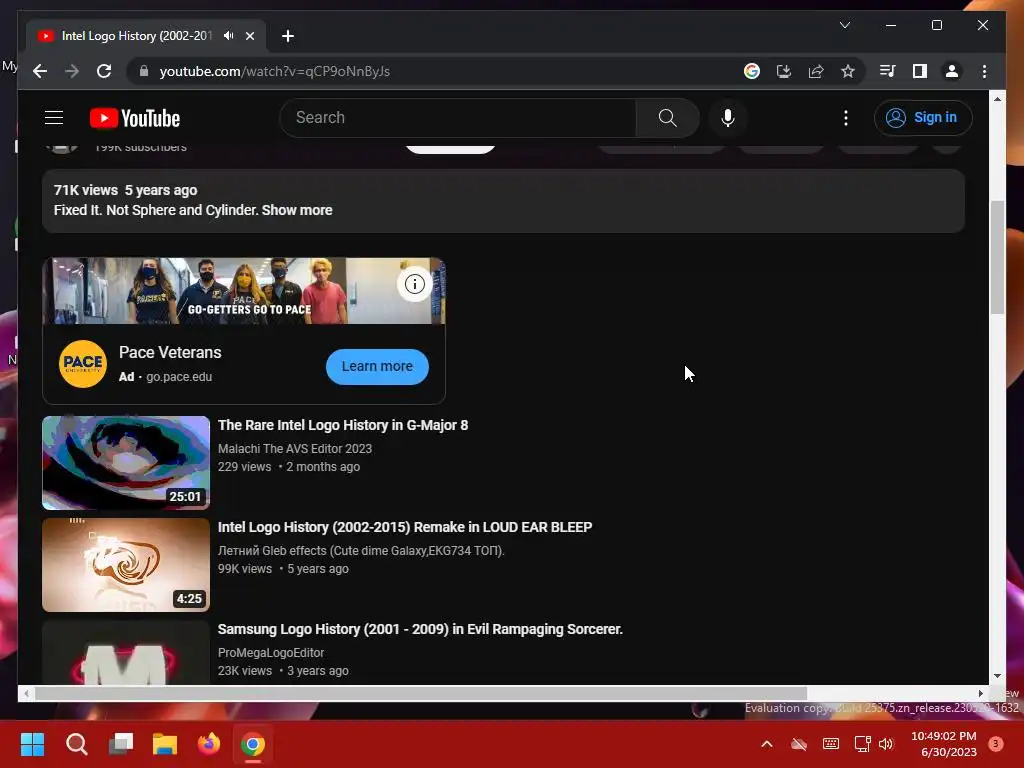Image resolution: width=1024 pixels, height=768 pixels.
Task: Click install app icon in address bar
Action: point(784,71)
